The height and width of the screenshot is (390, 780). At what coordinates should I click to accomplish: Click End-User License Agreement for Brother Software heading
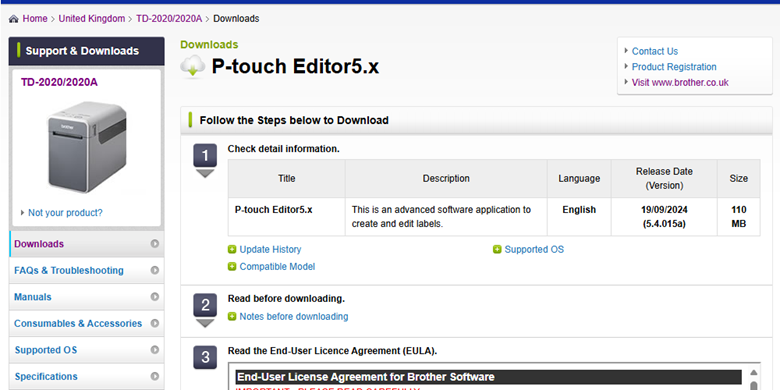click(366, 377)
